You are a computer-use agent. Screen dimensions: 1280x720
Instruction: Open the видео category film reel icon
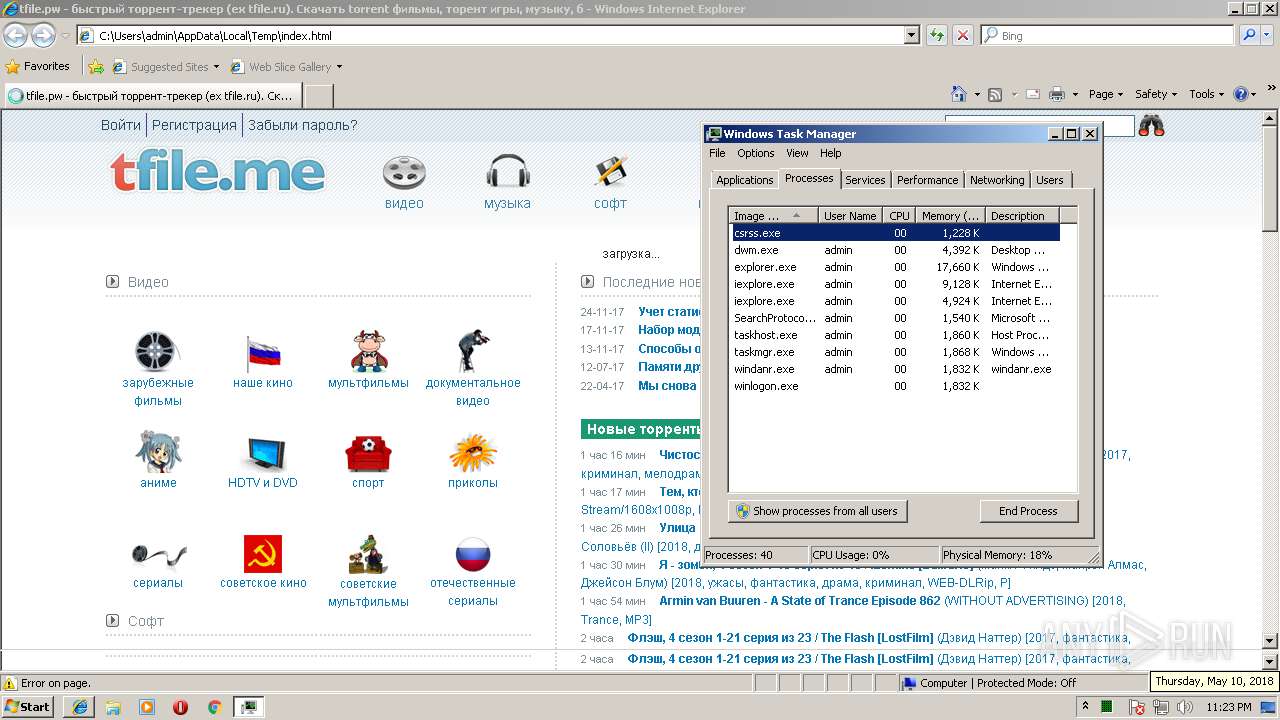click(404, 172)
